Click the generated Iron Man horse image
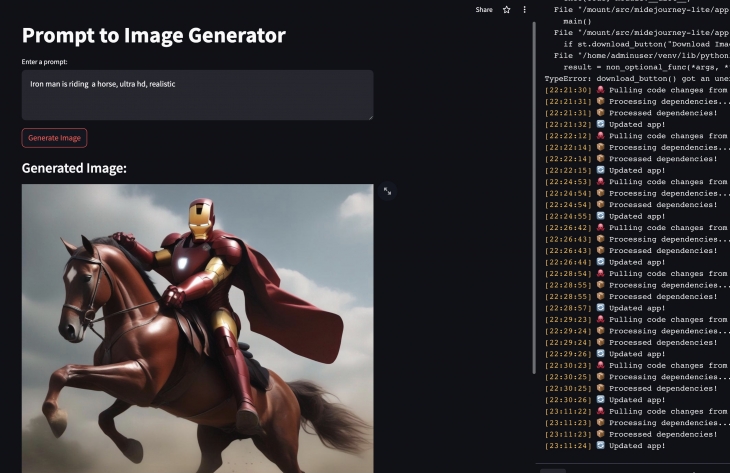Viewport: 730px width, 473px height. (197, 328)
